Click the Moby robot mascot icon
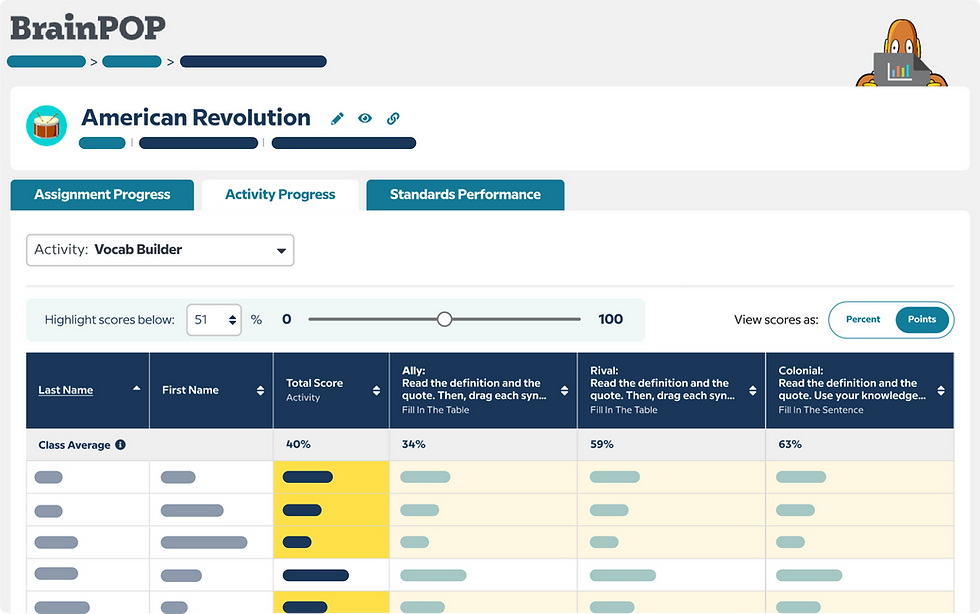Viewport: 980px width, 614px height. click(901, 54)
